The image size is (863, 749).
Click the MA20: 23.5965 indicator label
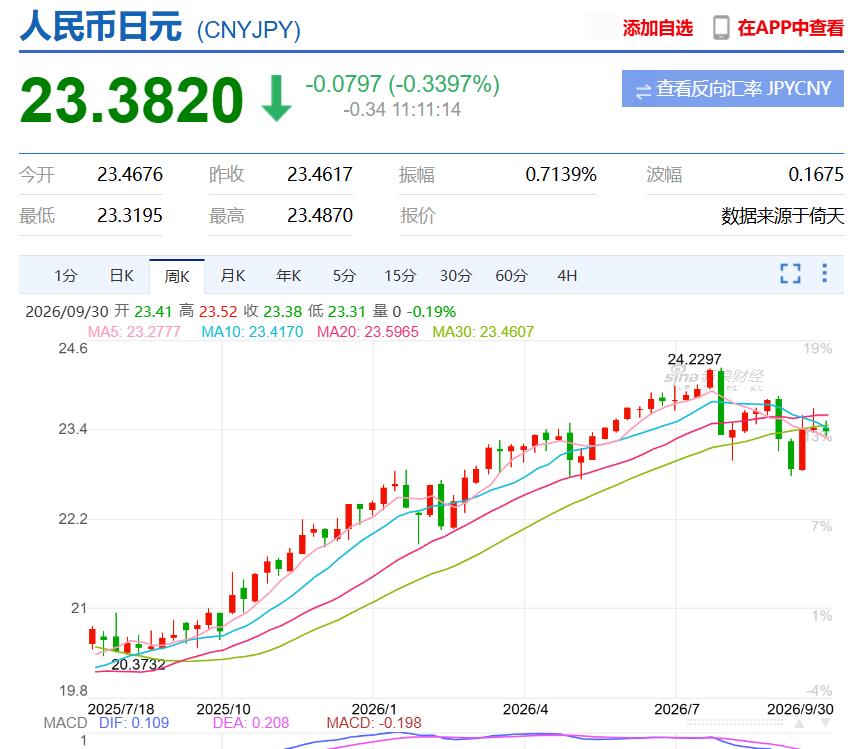coord(368,332)
